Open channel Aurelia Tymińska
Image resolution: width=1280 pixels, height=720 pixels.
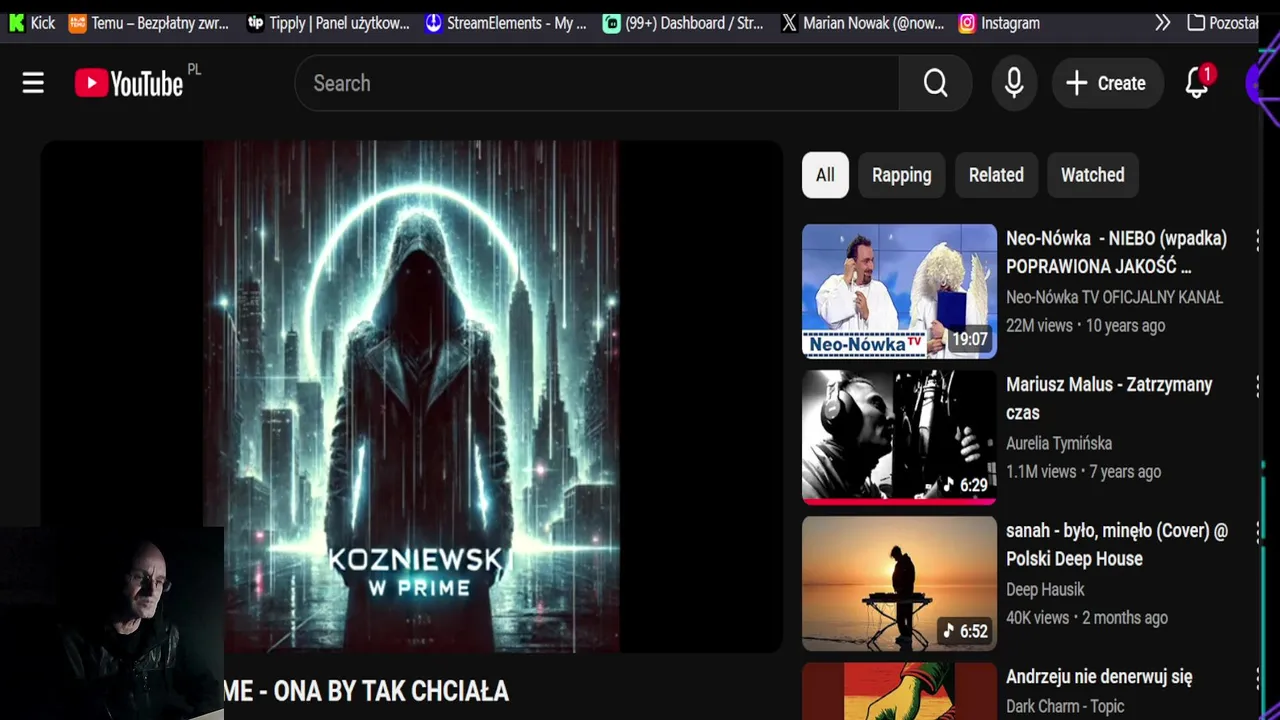tap(1059, 443)
